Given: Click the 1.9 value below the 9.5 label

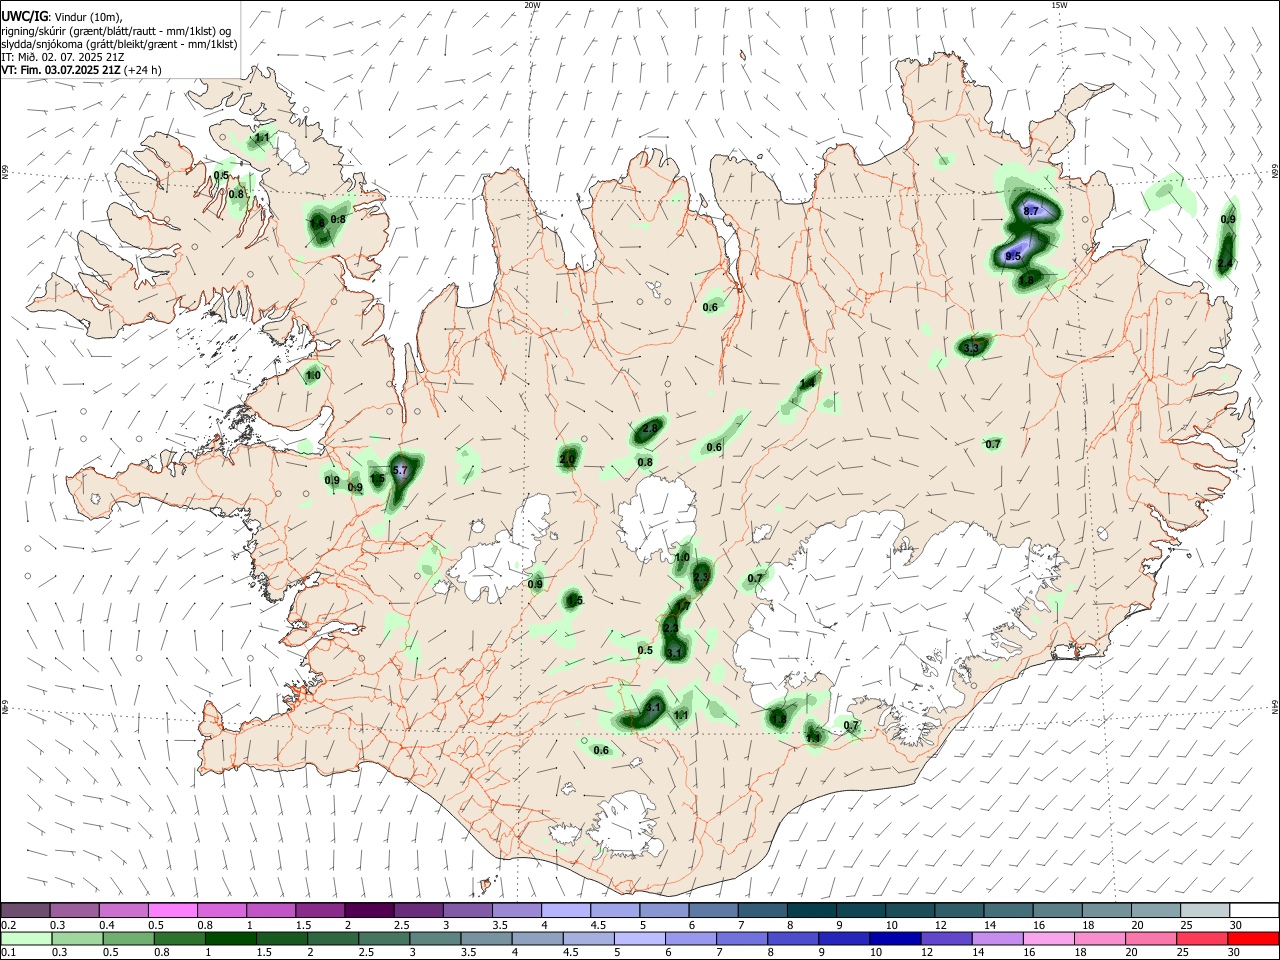Looking at the screenshot, I should [1027, 281].
